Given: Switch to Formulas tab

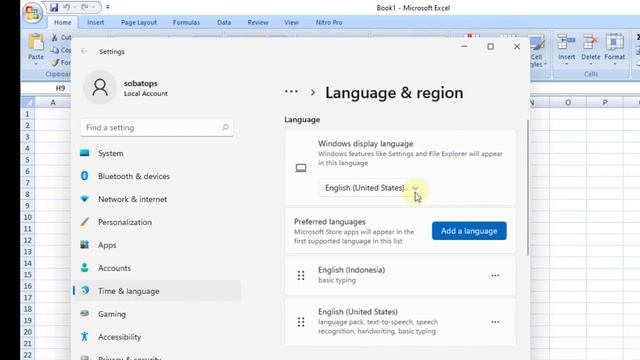Looking at the screenshot, I should (x=186, y=22).
